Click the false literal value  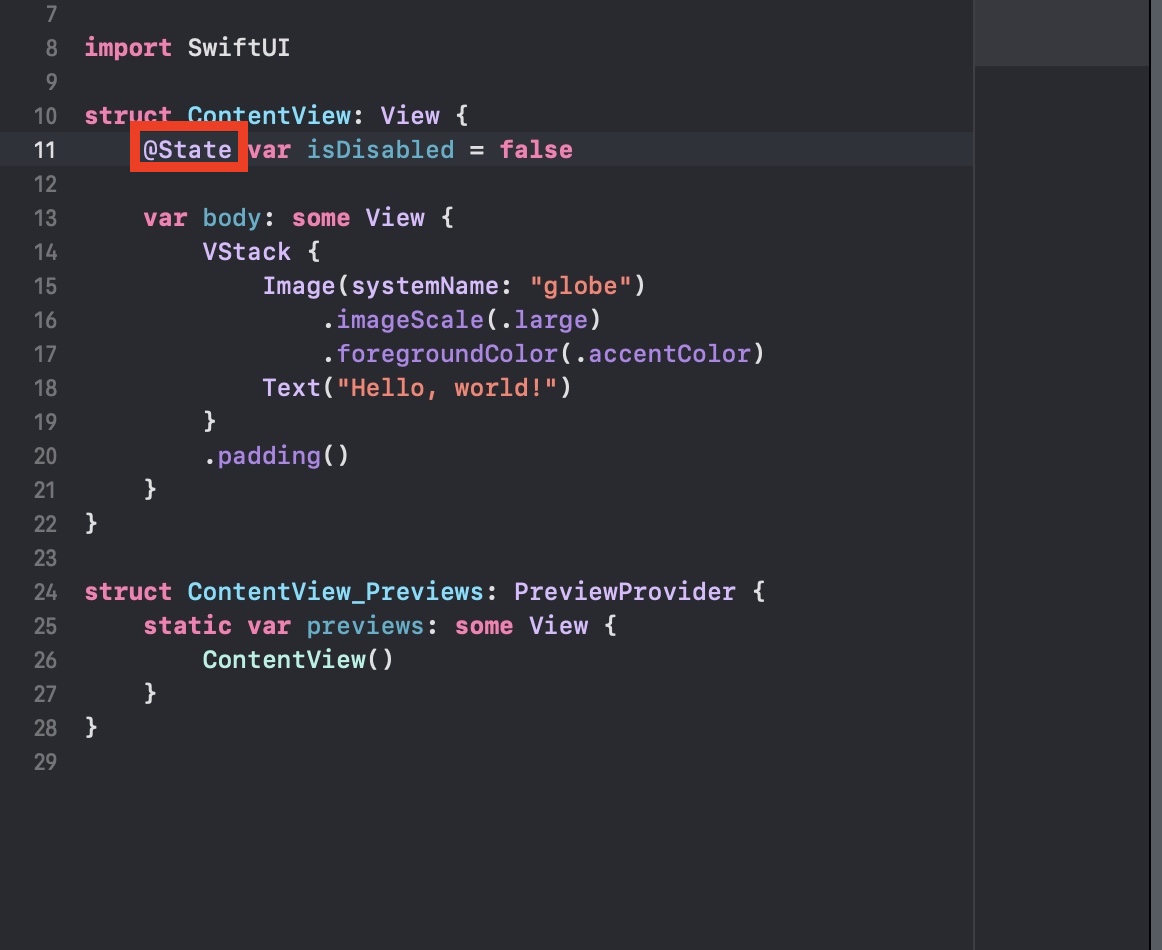click(x=536, y=150)
